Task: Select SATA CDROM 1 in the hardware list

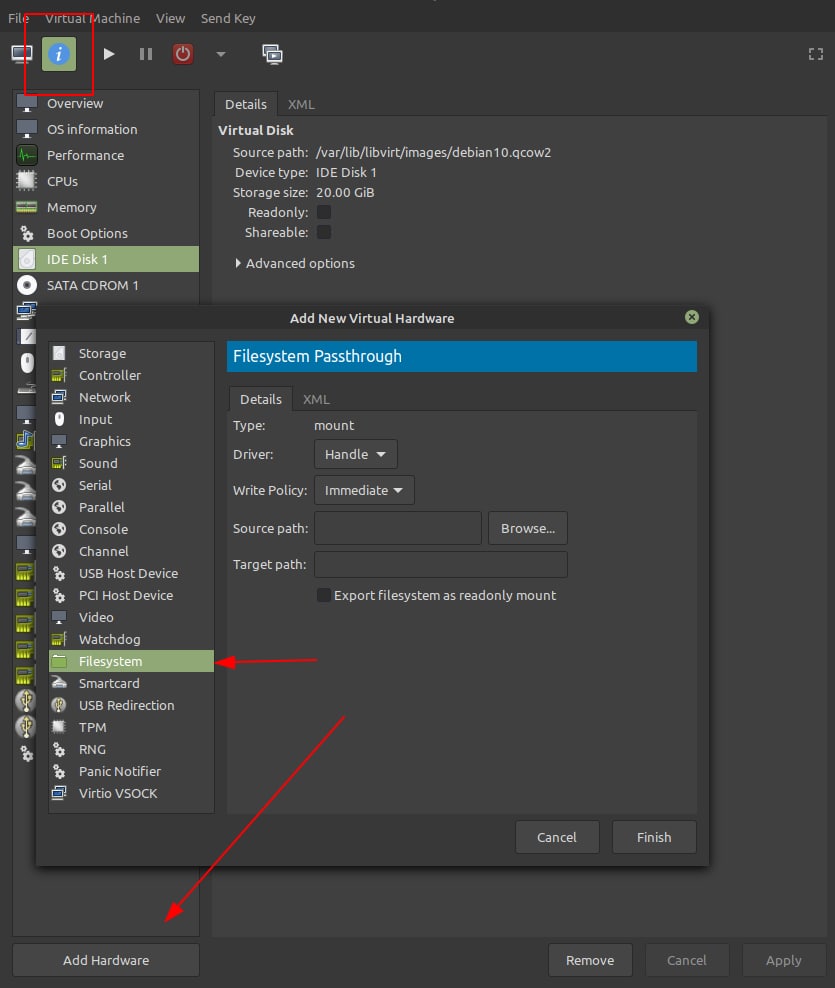Action: point(106,285)
